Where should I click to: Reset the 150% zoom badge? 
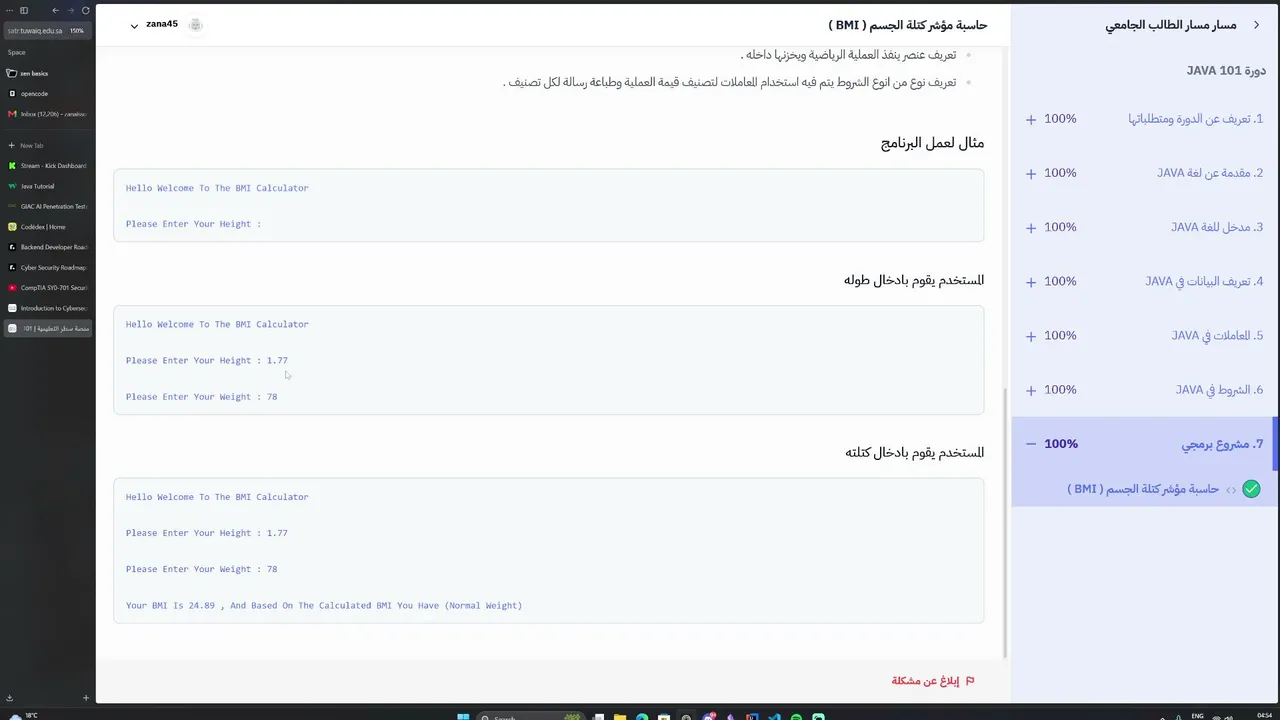(x=77, y=31)
